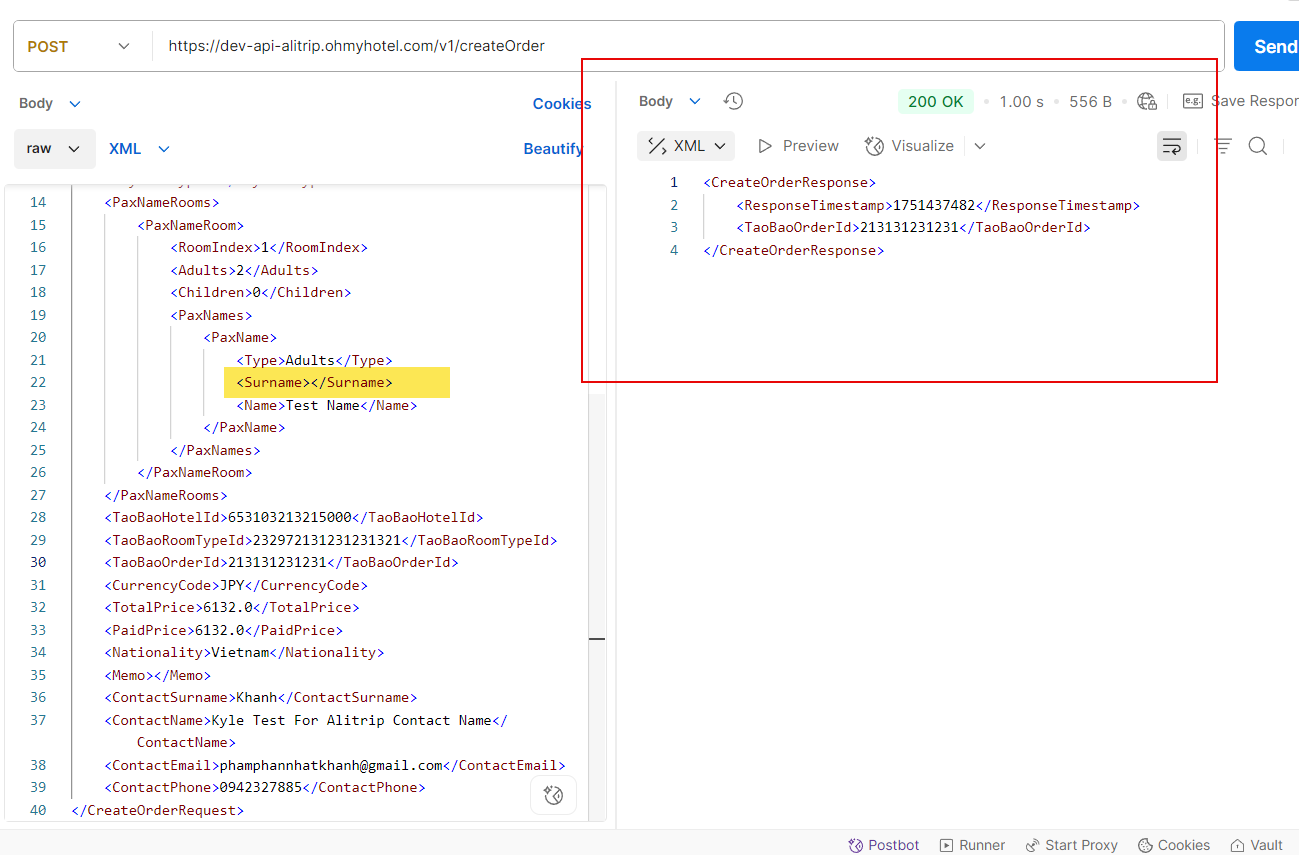Viewport: 1299px width, 855px height.
Task: Switch to the Preview response view
Action: click(x=798, y=146)
